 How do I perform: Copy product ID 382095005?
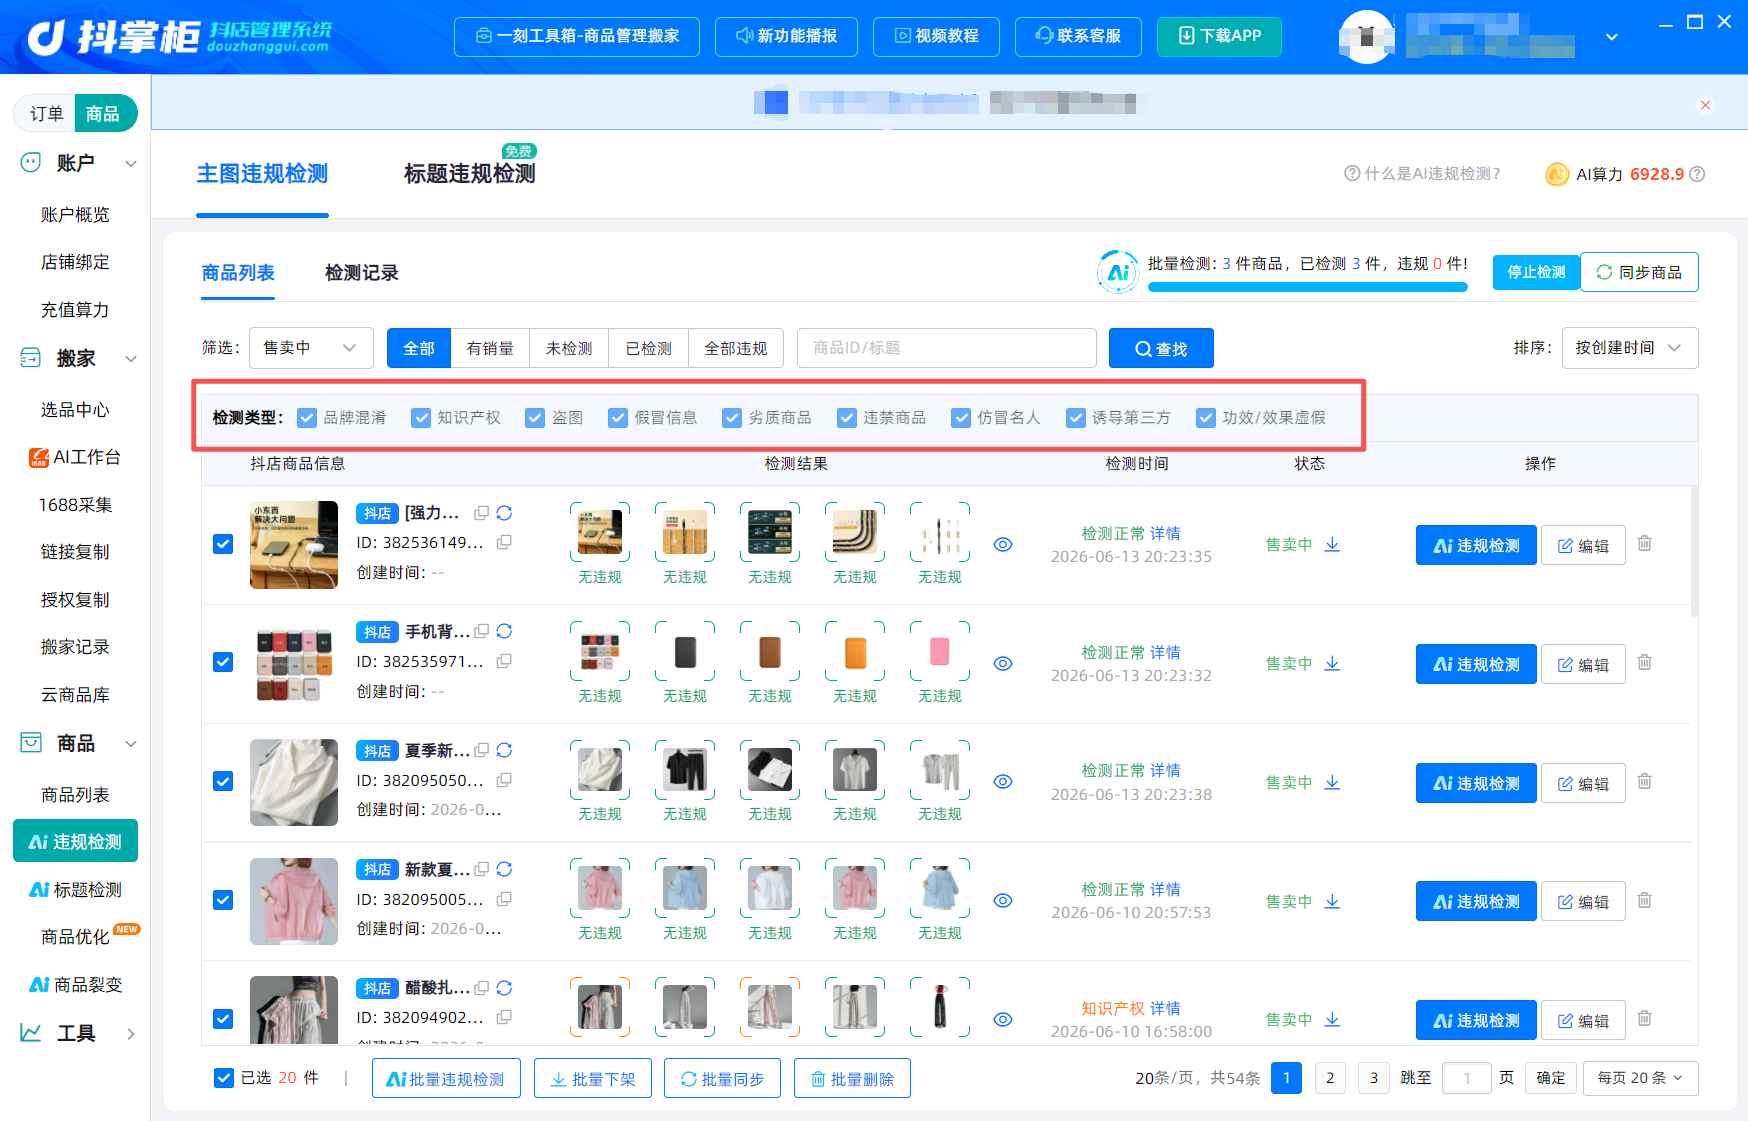coord(504,899)
